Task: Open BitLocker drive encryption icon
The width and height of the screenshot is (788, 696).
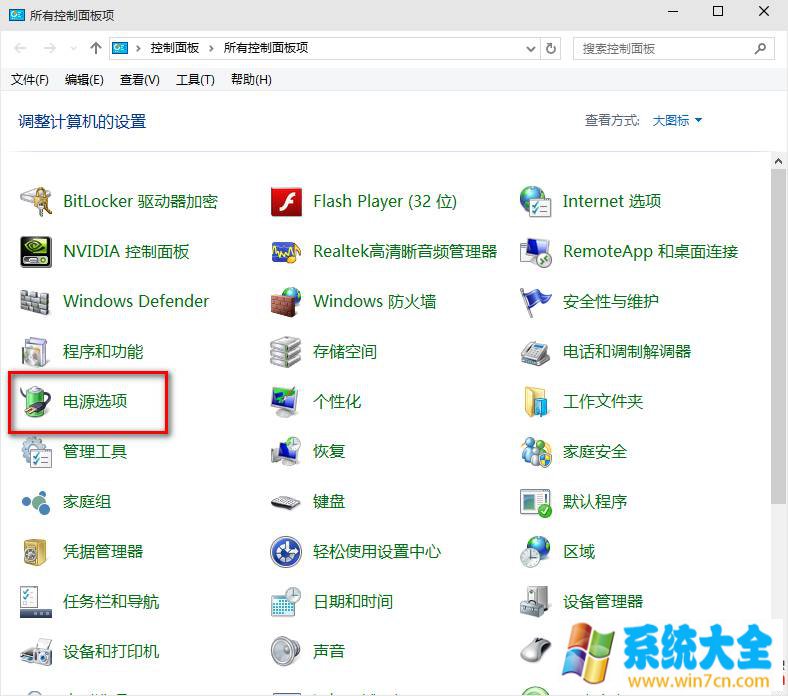Action: pyautogui.click(x=36, y=202)
